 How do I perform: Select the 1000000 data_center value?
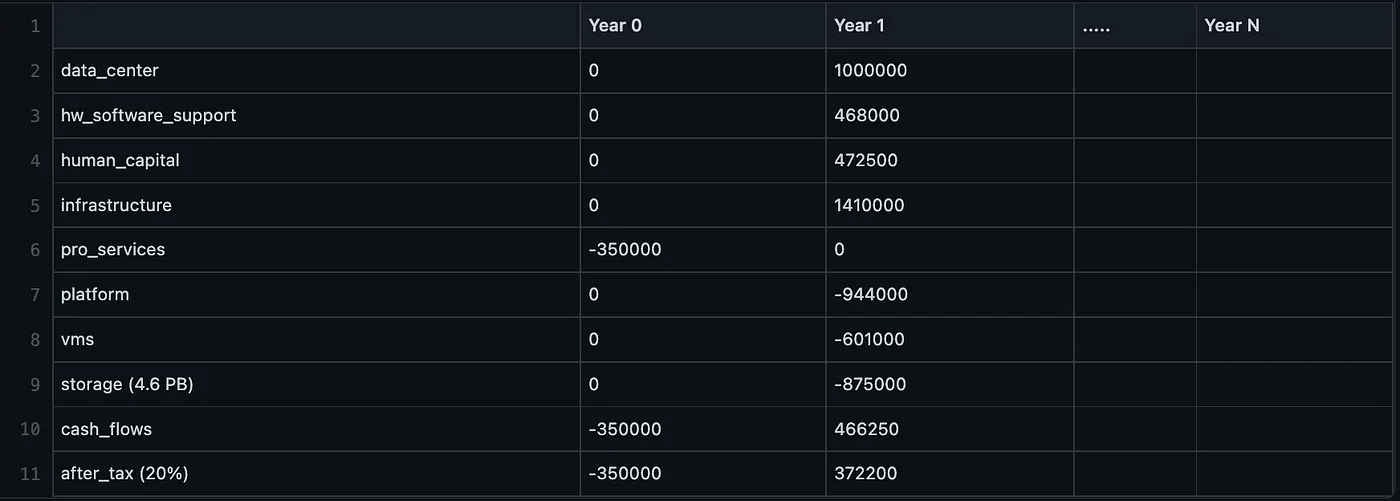tap(870, 71)
